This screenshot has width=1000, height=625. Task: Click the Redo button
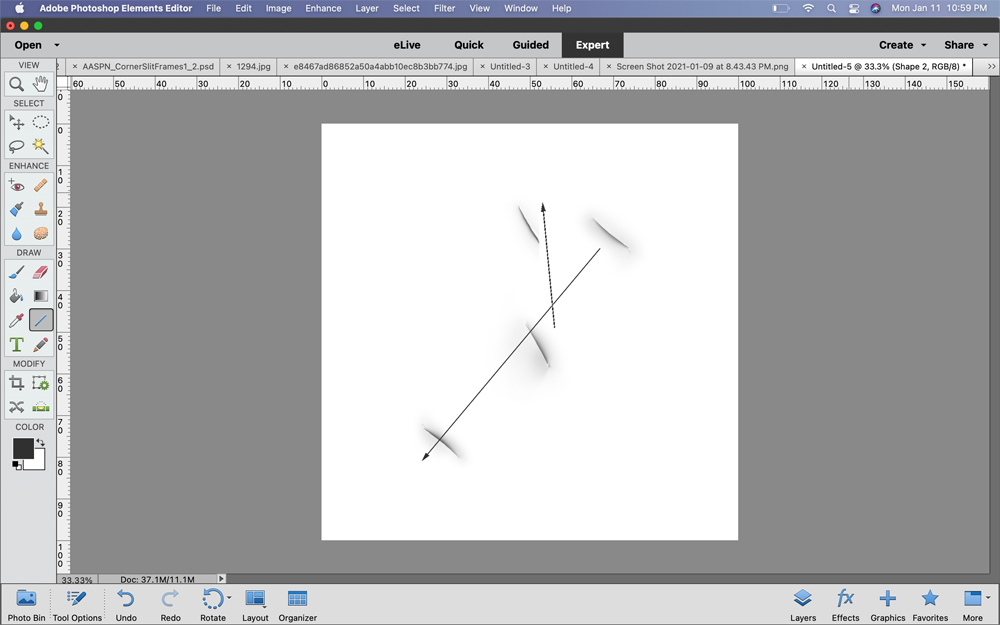[x=170, y=605]
